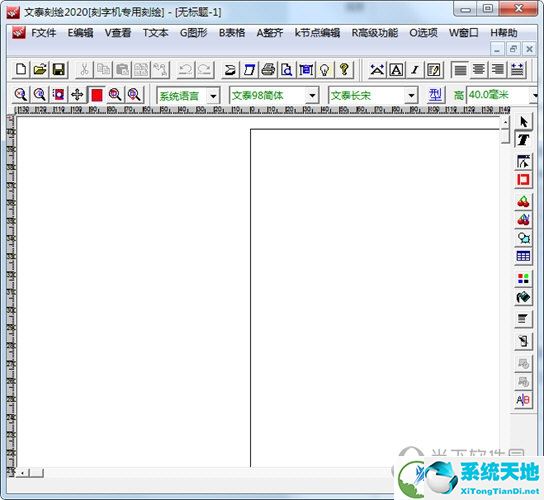Expand the 文泰98简体 font dropdown
The height and width of the screenshot is (500, 544).
click(x=312, y=95)
